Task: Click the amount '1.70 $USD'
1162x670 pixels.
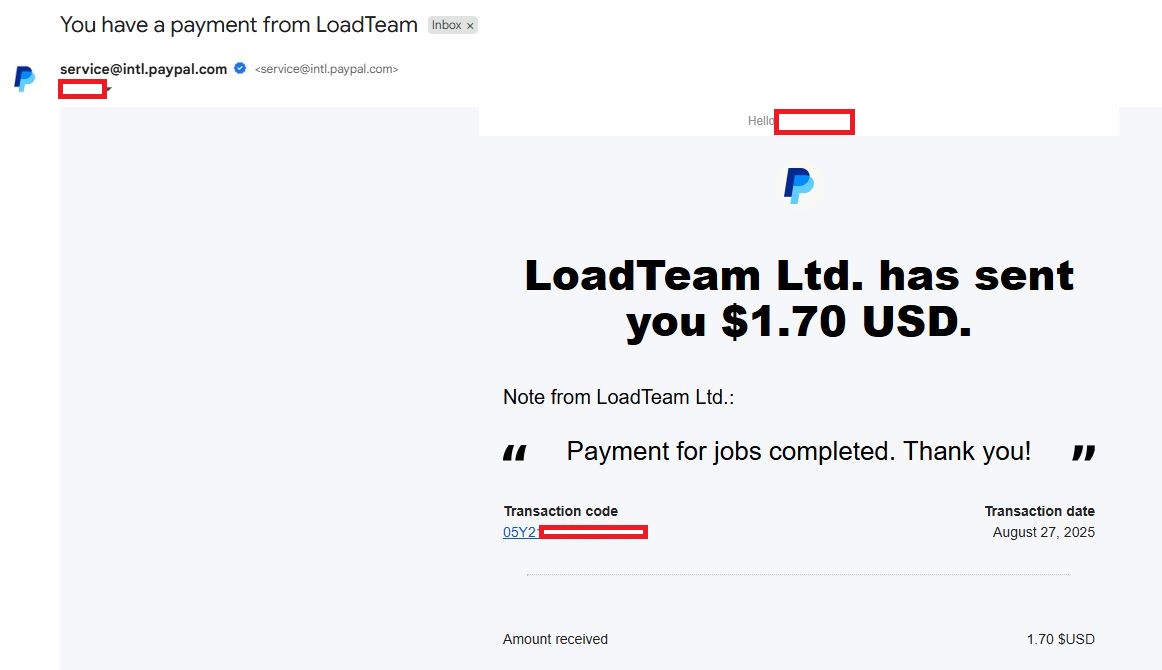Action: click(1060, 639)
